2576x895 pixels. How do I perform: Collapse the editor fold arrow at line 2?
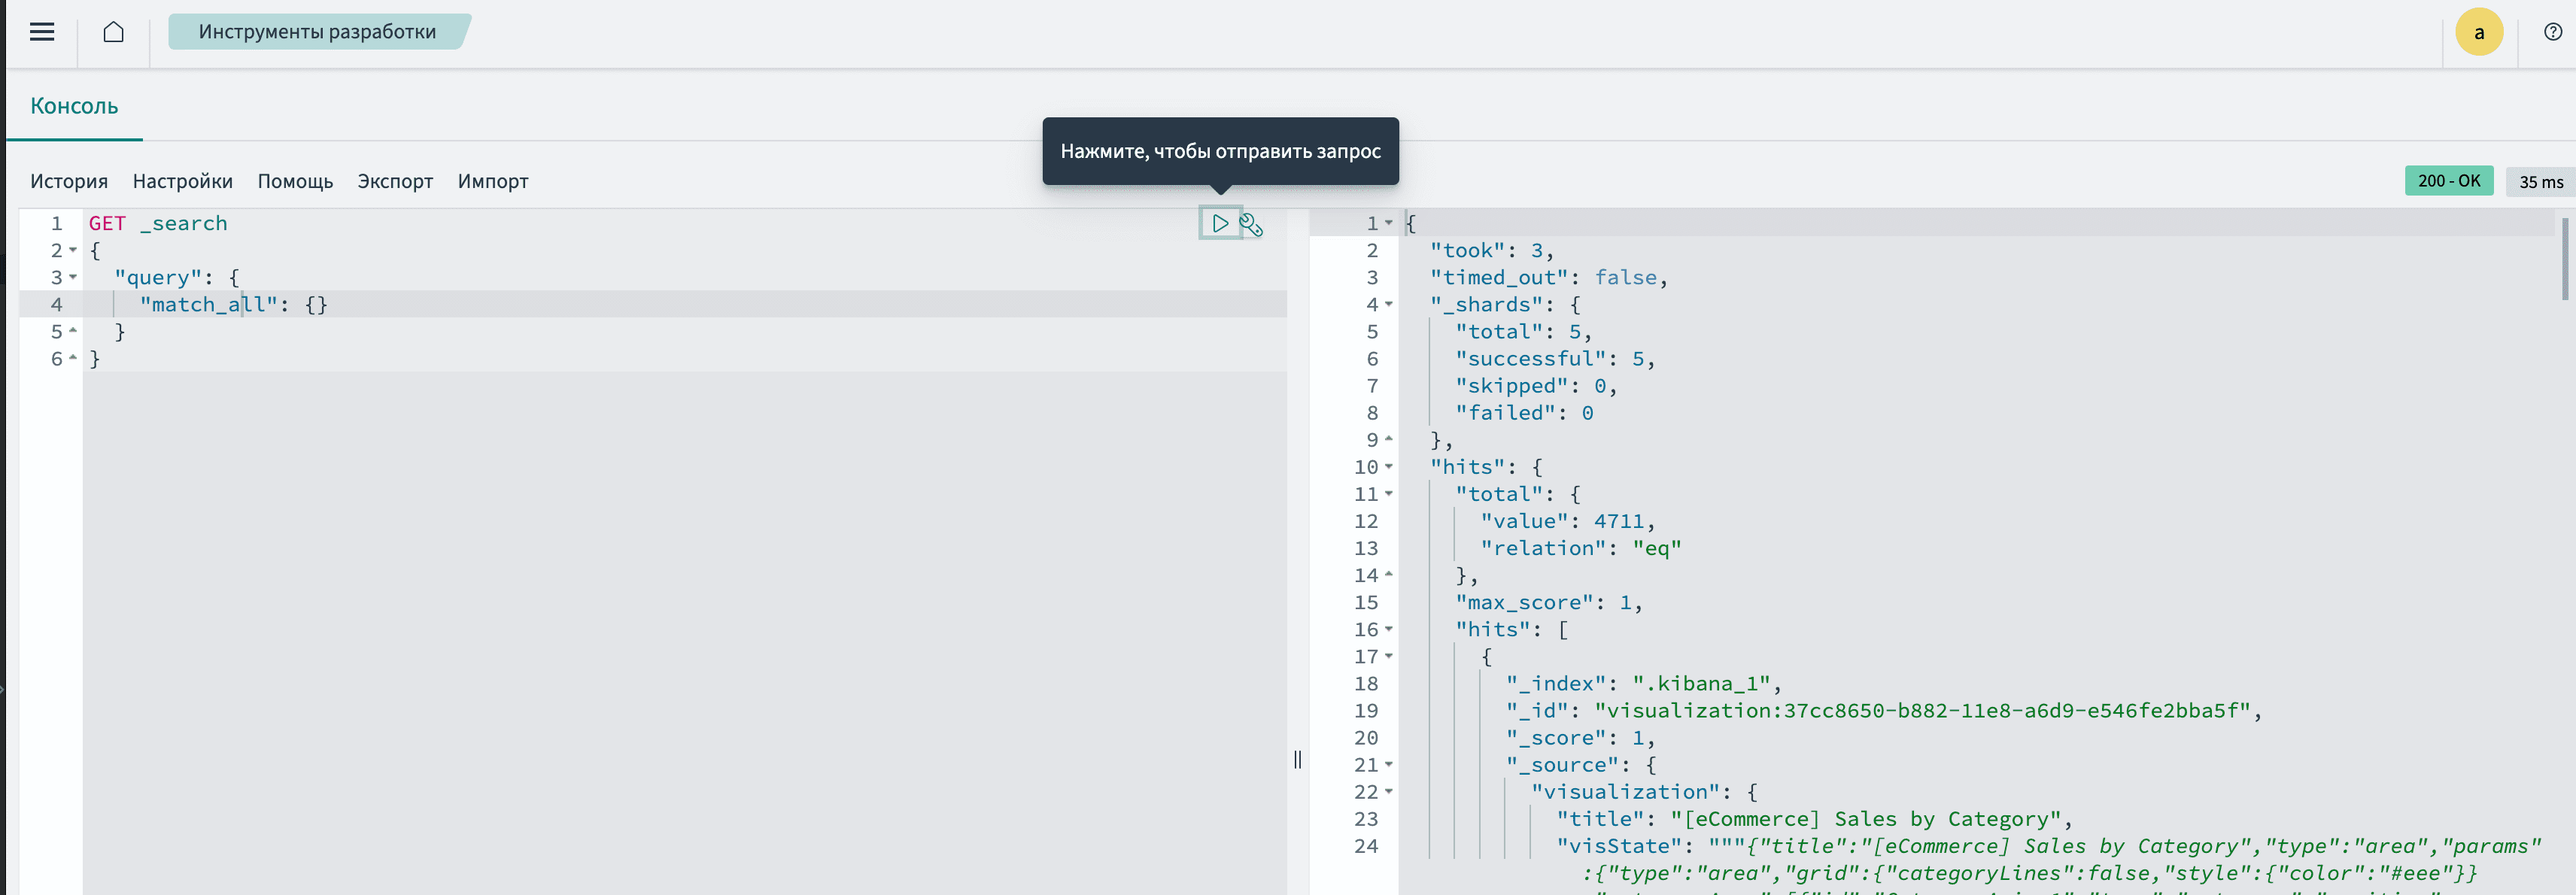pyautogui.click(x=73, y=251)
